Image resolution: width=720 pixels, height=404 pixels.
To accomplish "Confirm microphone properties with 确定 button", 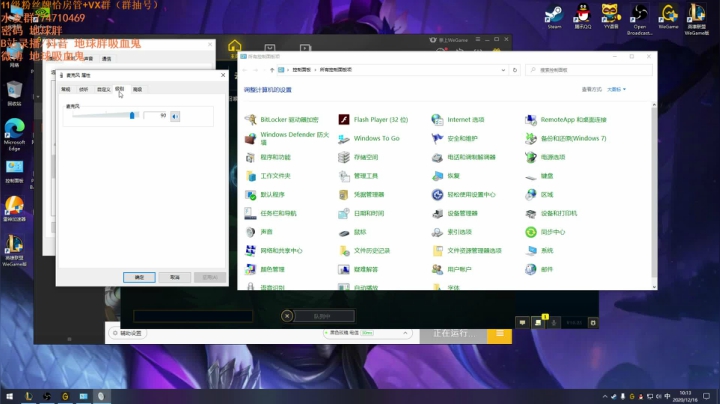I will click(139, 277).
